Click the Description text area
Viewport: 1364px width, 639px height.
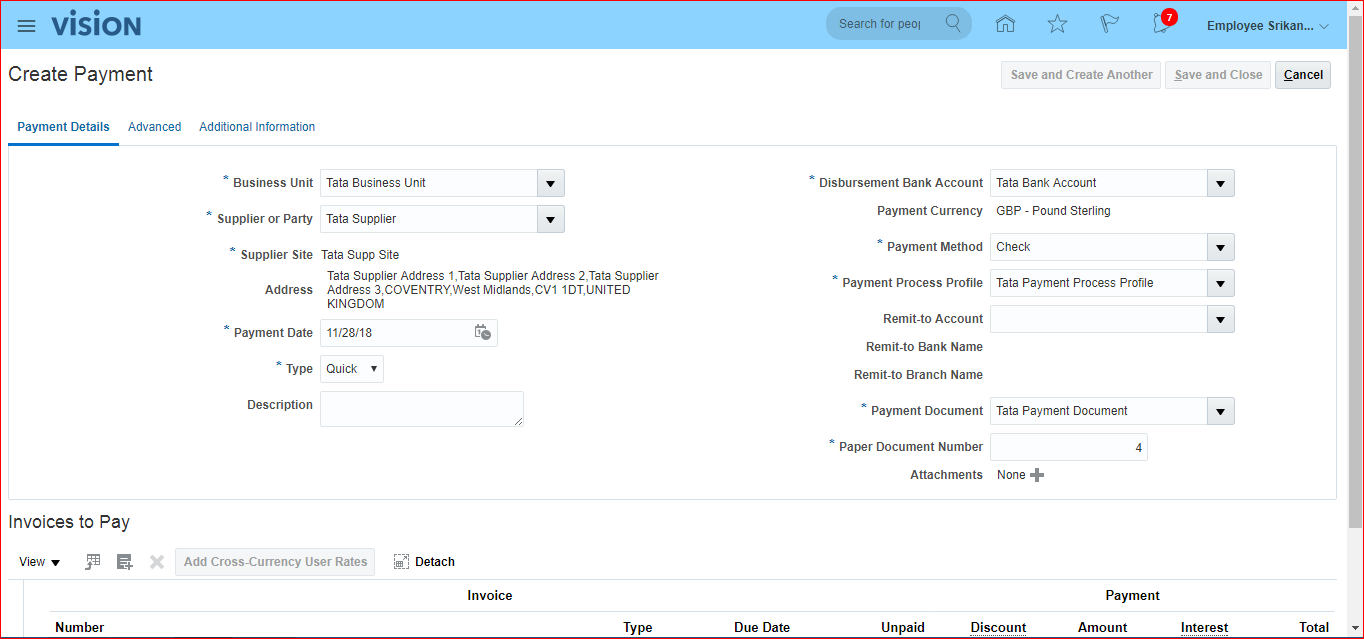[421, 409]
